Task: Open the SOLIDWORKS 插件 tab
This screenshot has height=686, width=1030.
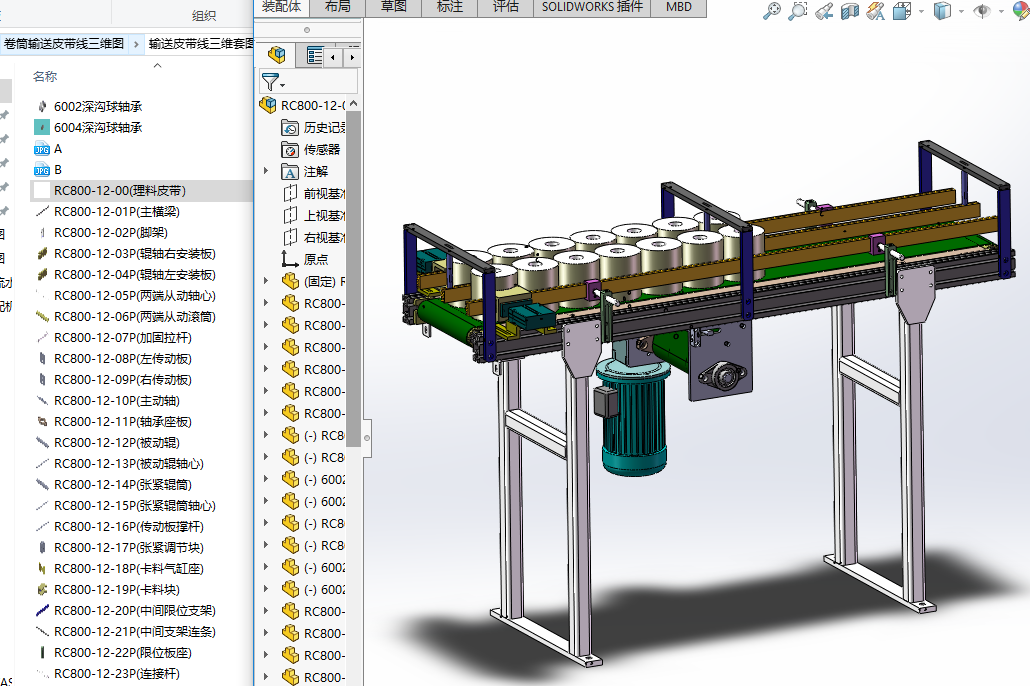Action: click(x=592, y=7)
